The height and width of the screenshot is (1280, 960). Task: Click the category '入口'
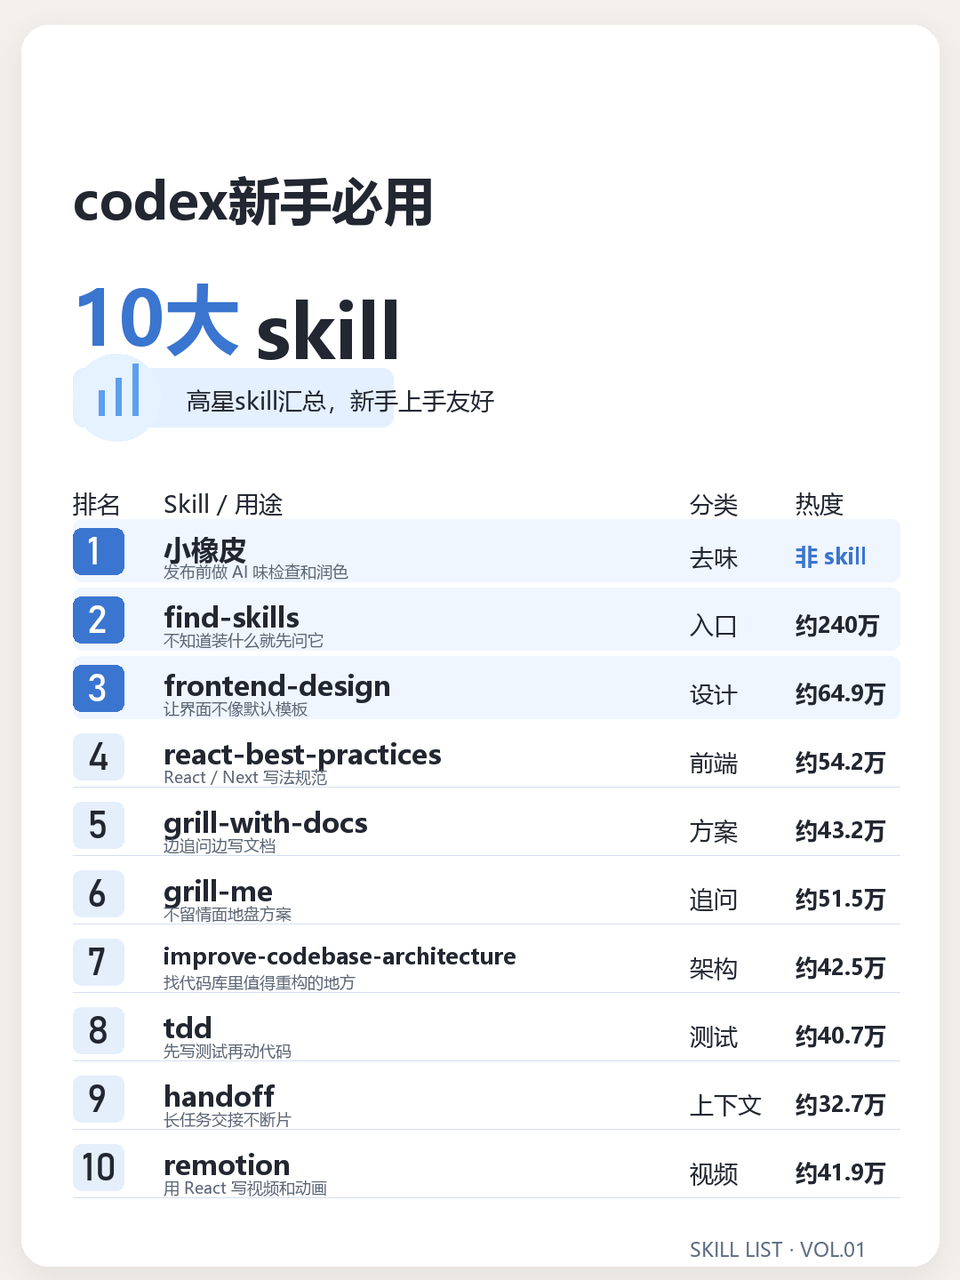tap(713, 627)
